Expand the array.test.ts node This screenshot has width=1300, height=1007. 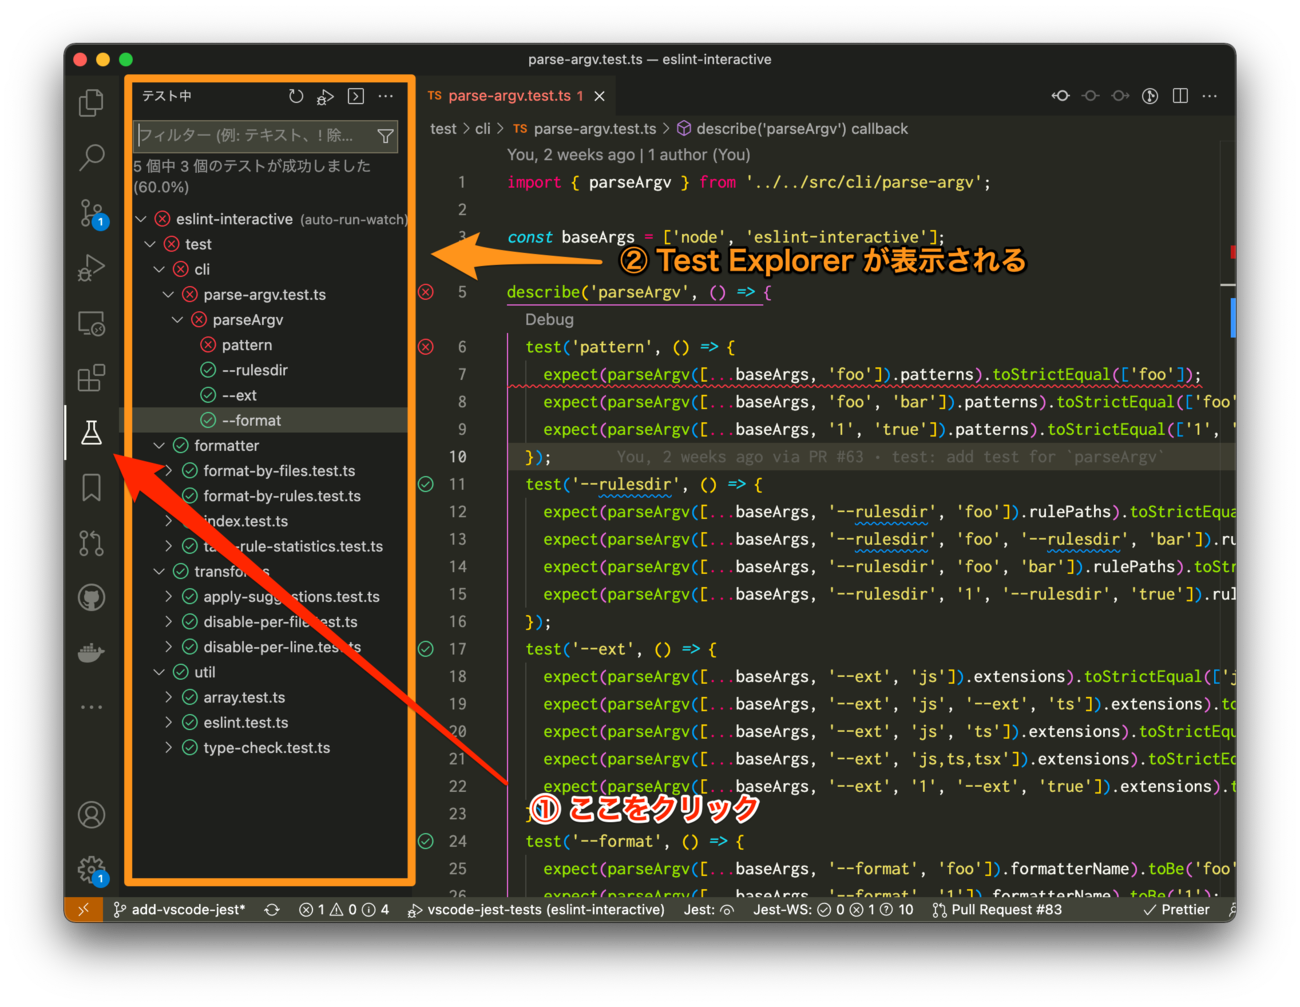[x=168, y=698]
